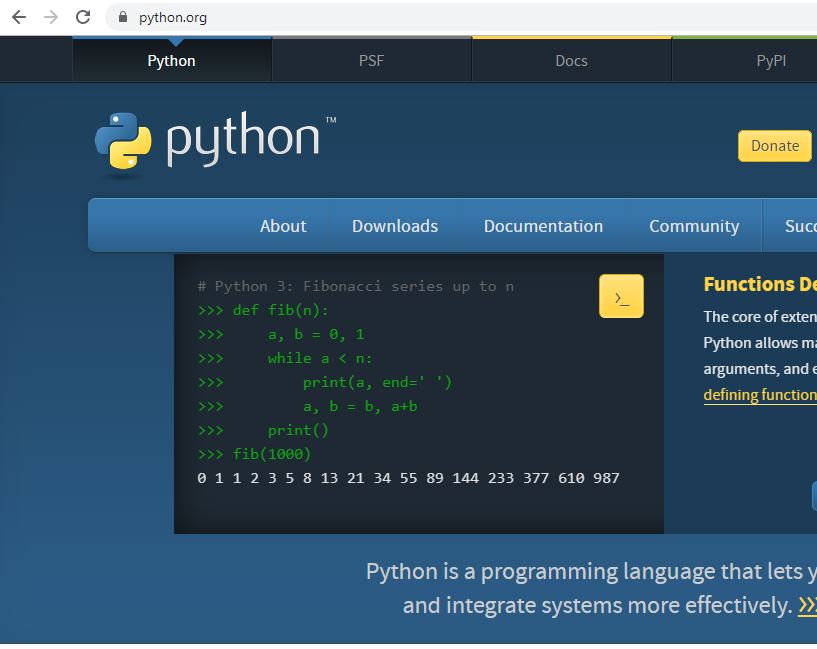The image size is (817, 649).
Task: Open the Downloads menu
Action: 395,226
